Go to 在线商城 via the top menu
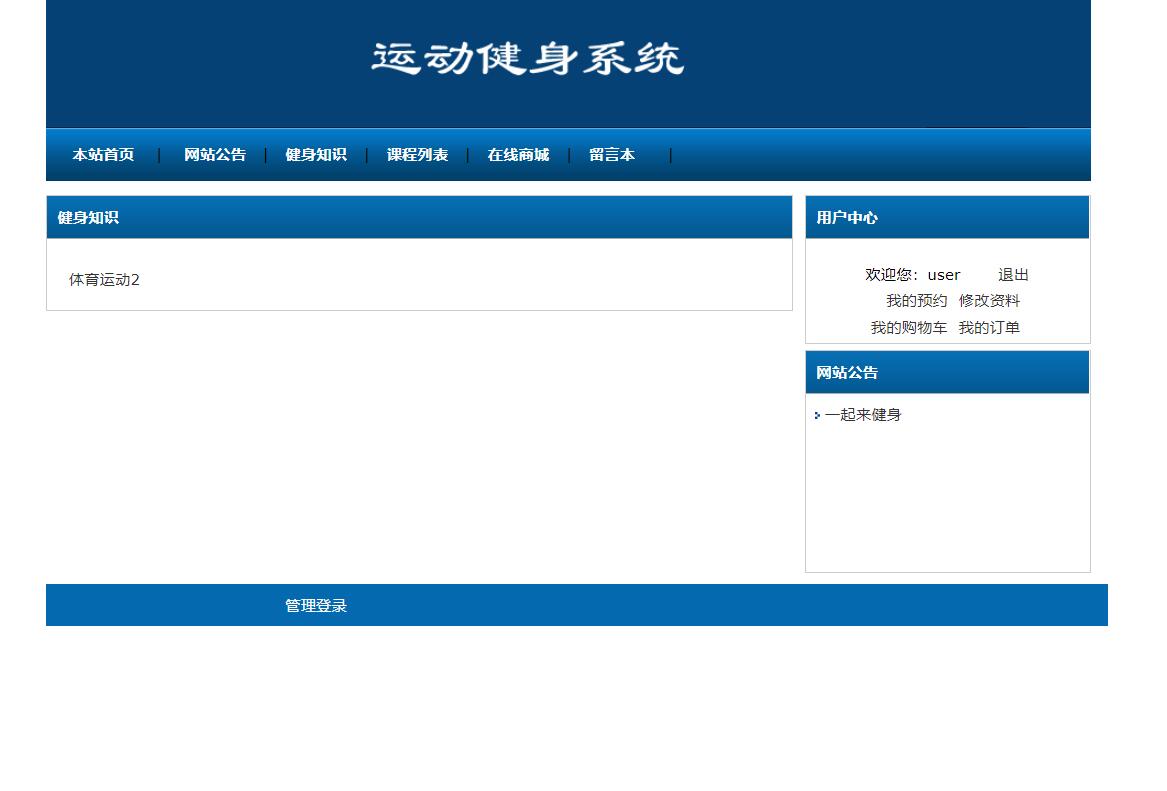The width and height of the screenshot is (1167, 791). pyautogui.click(x=517, y=155)
